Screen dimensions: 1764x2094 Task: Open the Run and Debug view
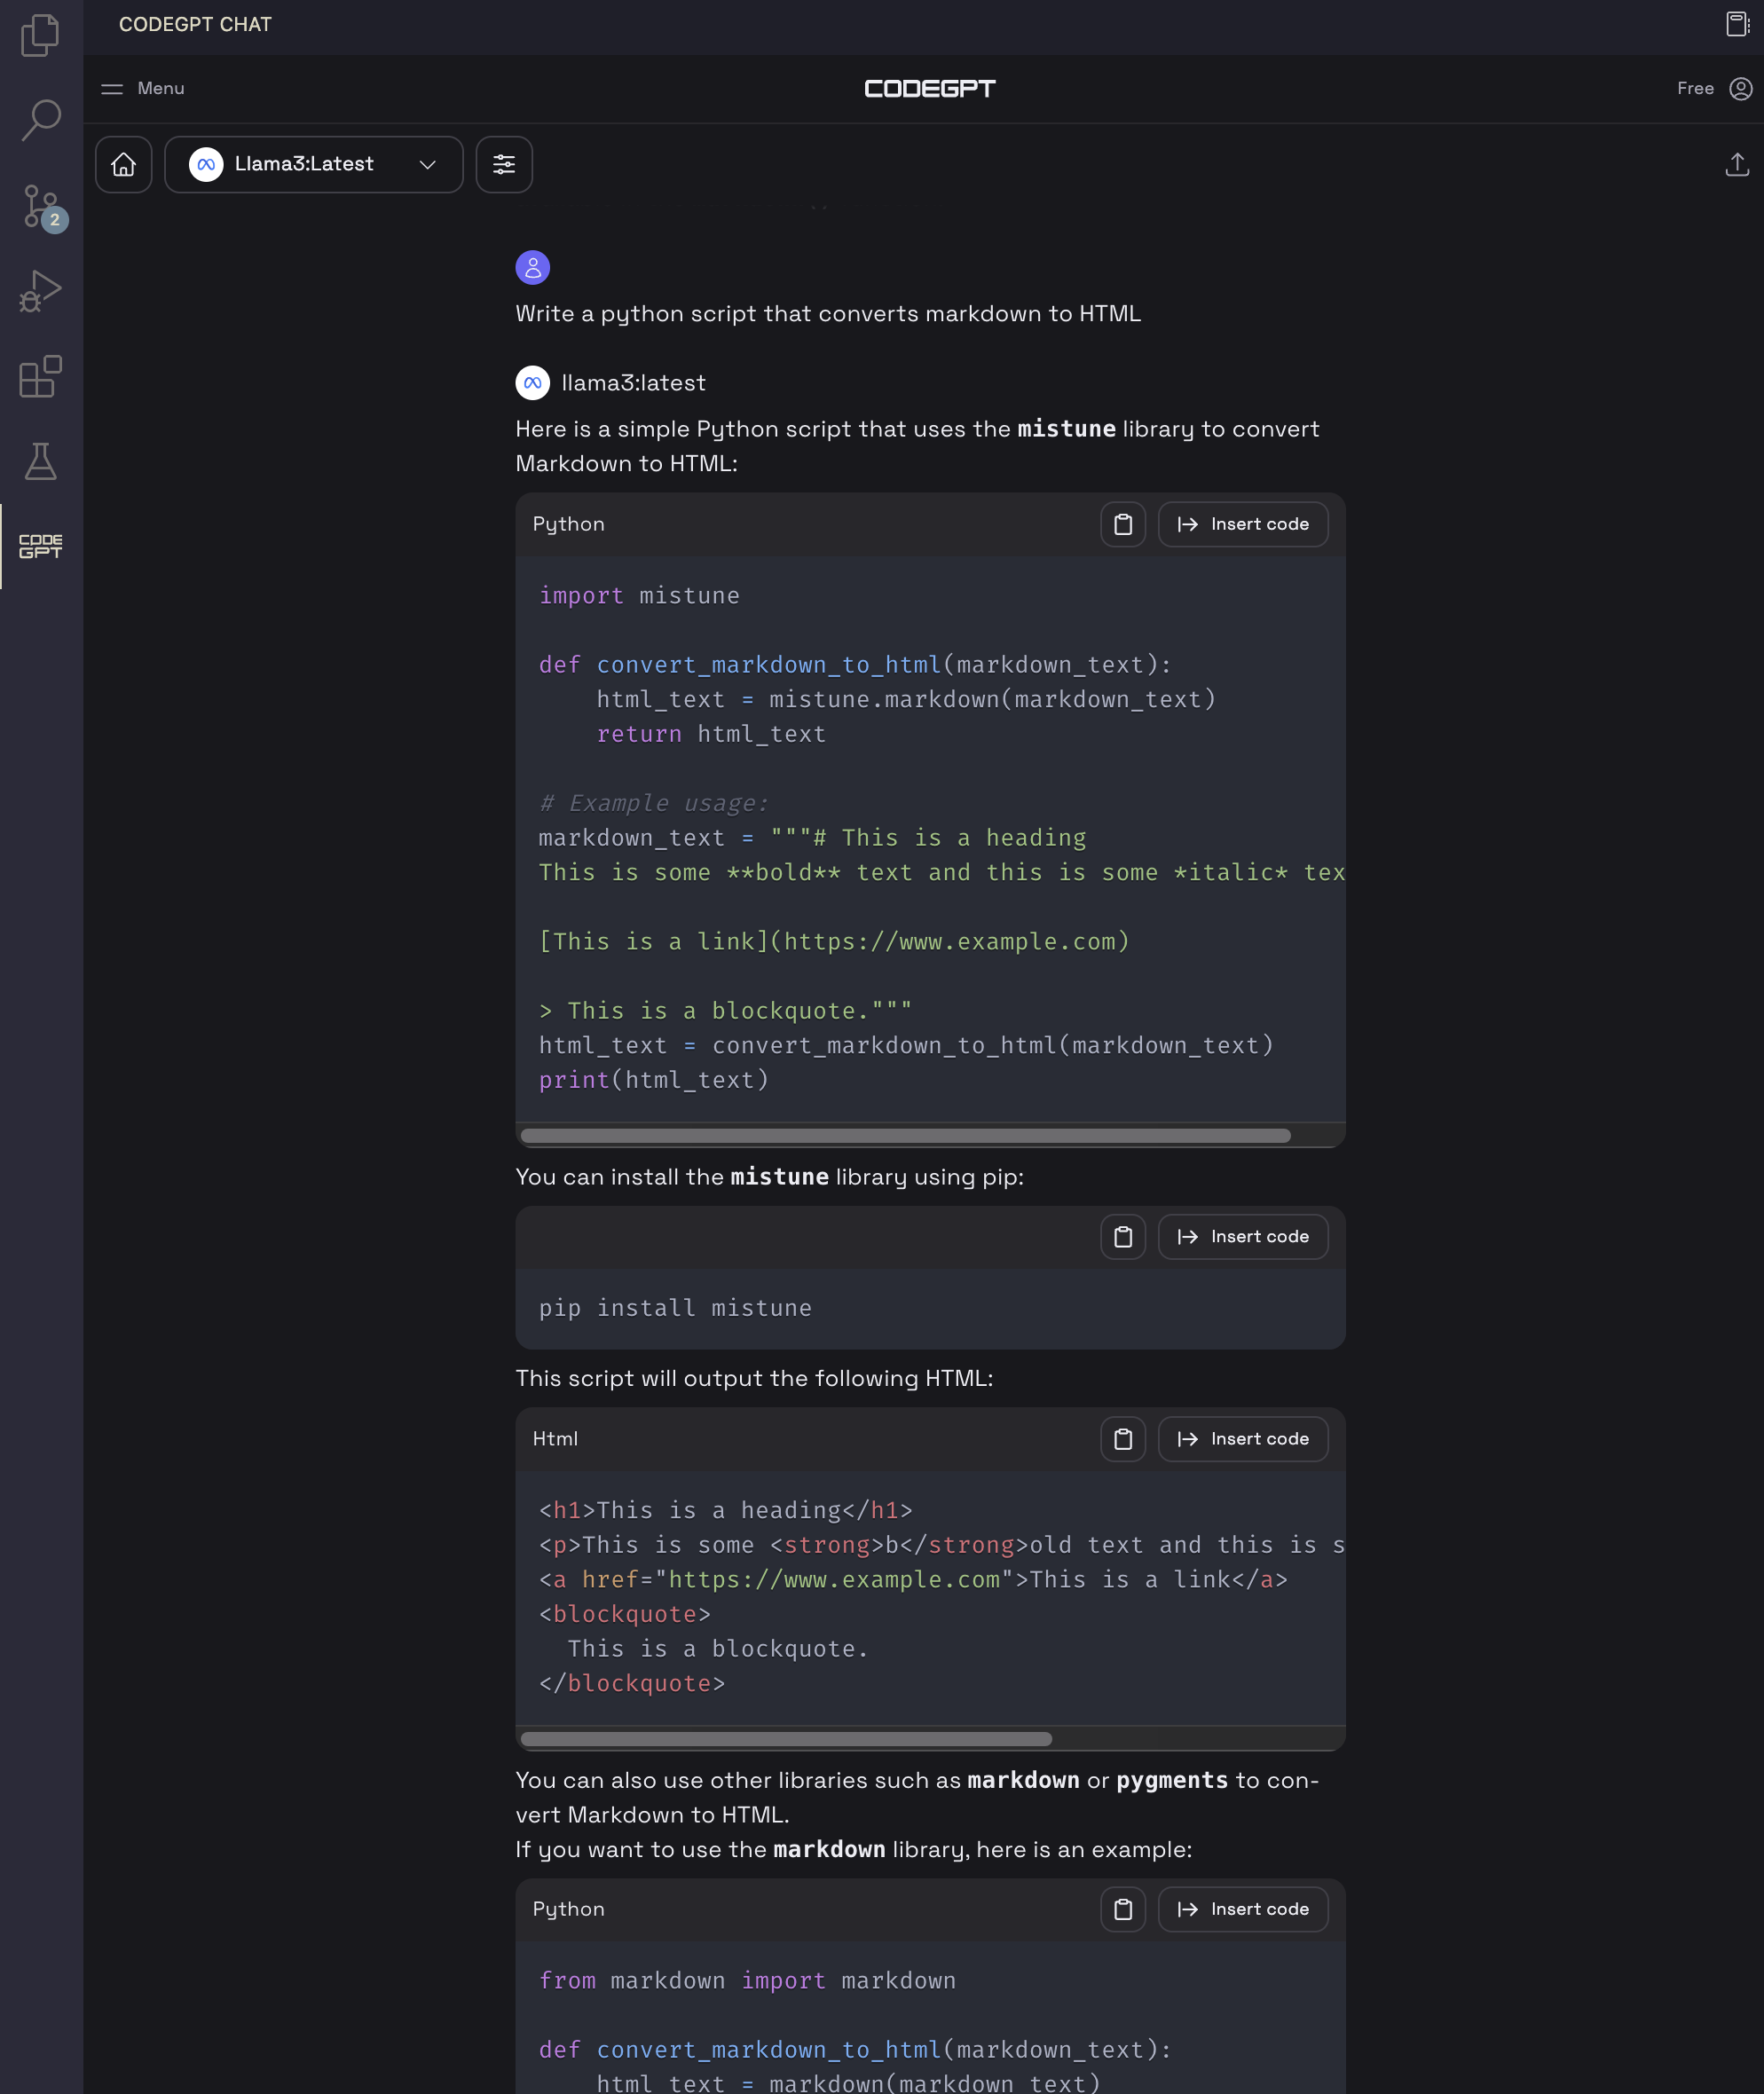click(41, 291)
